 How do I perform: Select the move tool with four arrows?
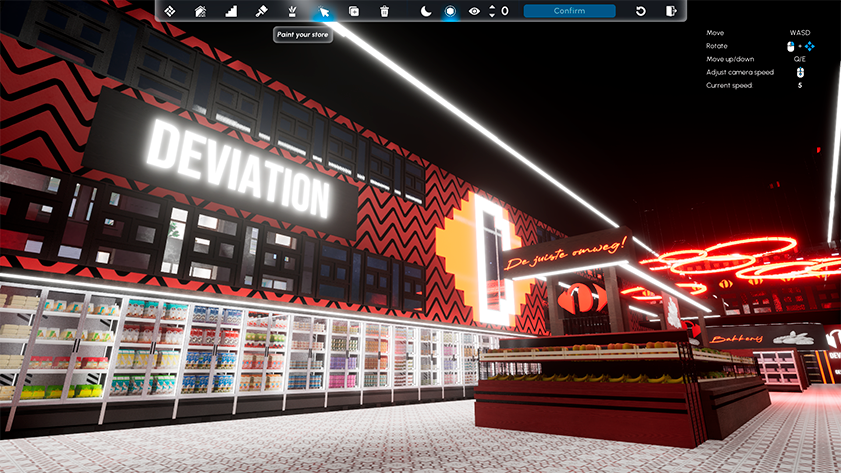[x=170, y=11]
